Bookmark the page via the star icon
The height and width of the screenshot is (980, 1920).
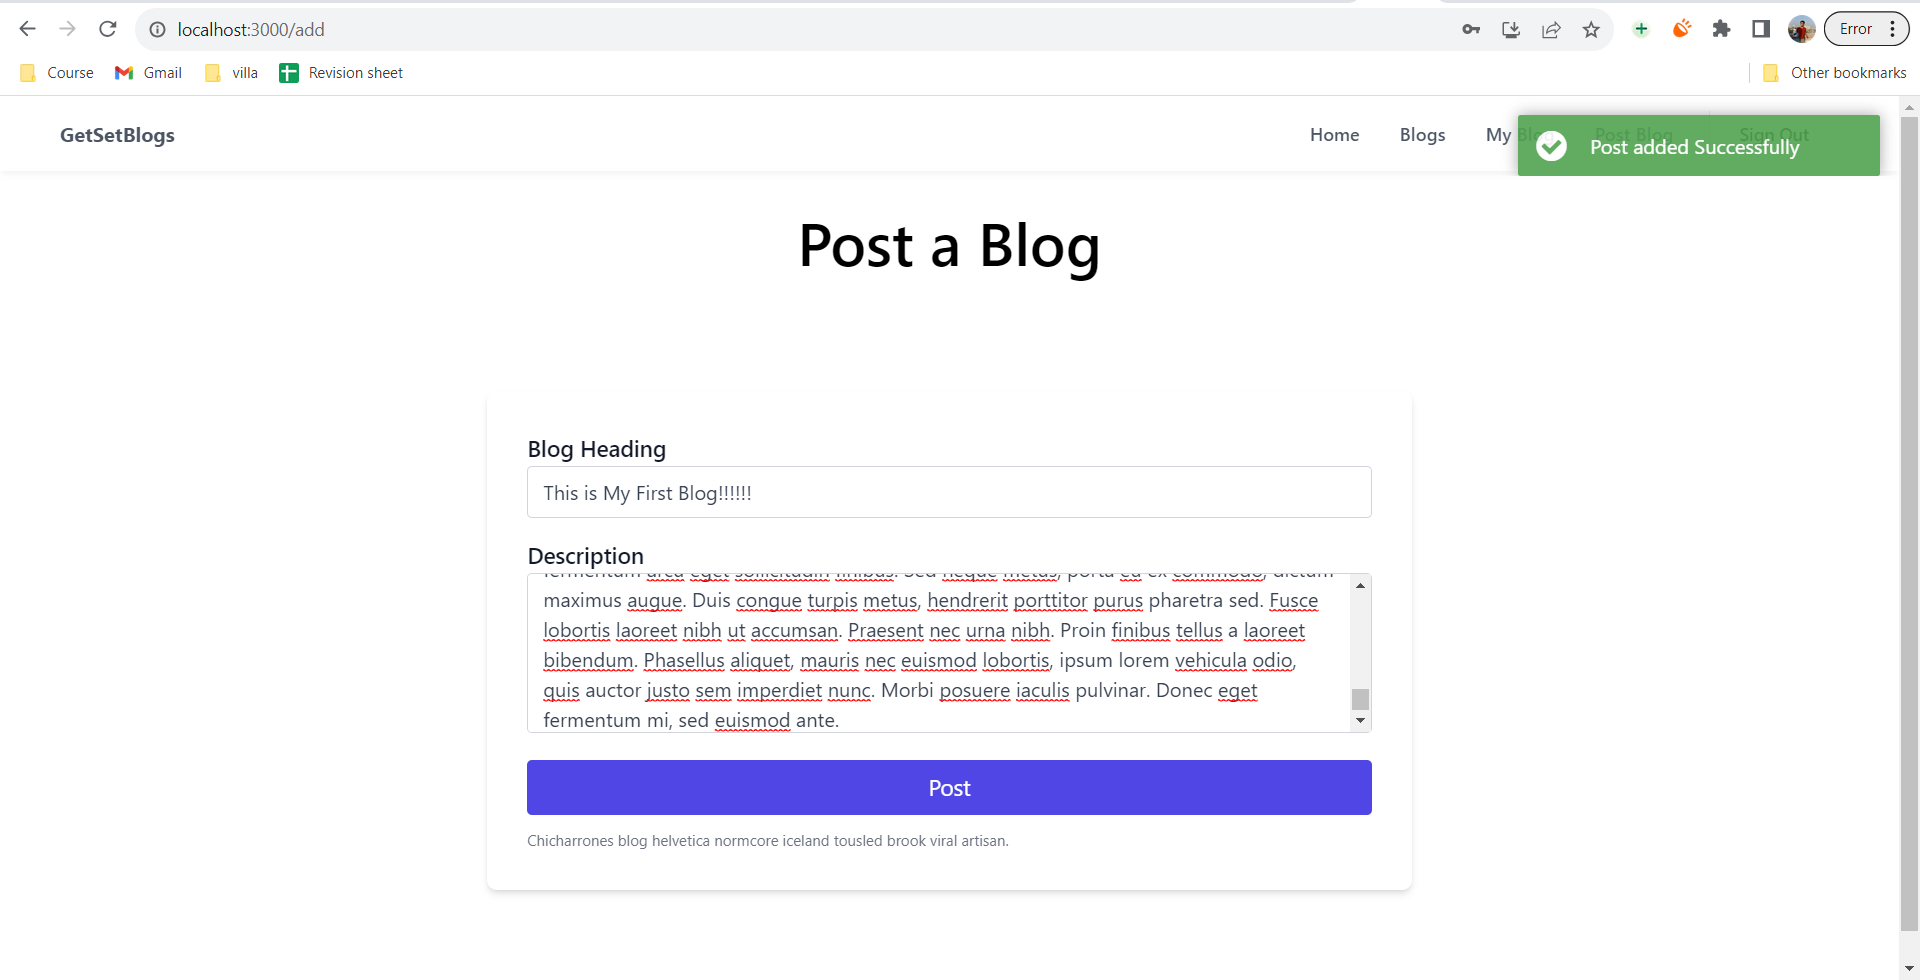pos(1591,29)
